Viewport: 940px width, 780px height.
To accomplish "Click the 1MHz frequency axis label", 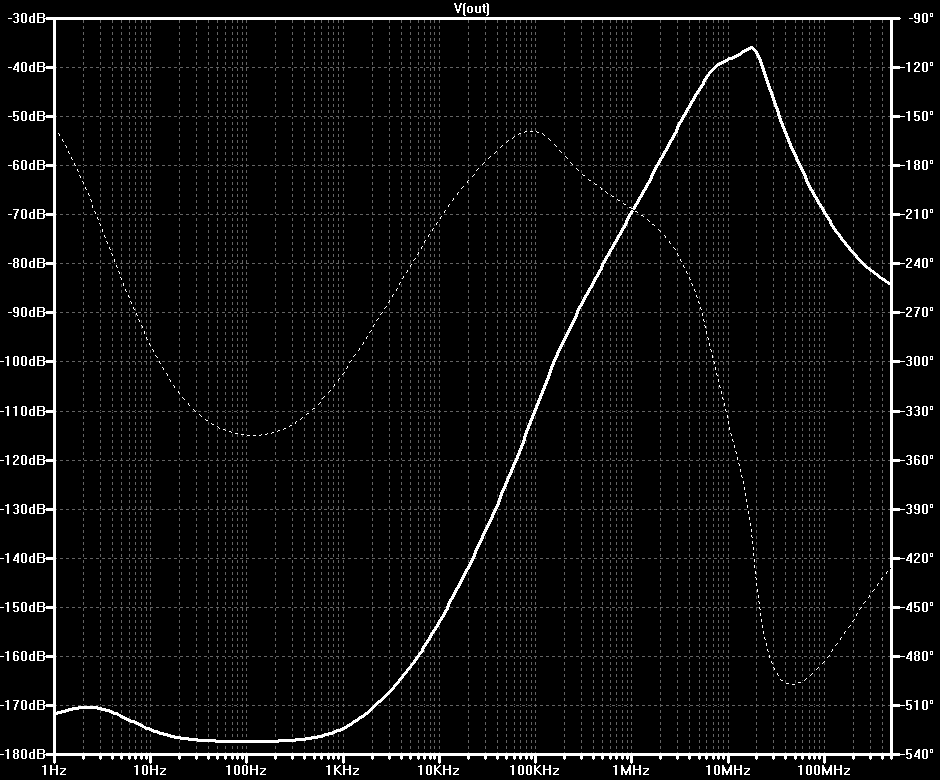I will tap(631, 770).
